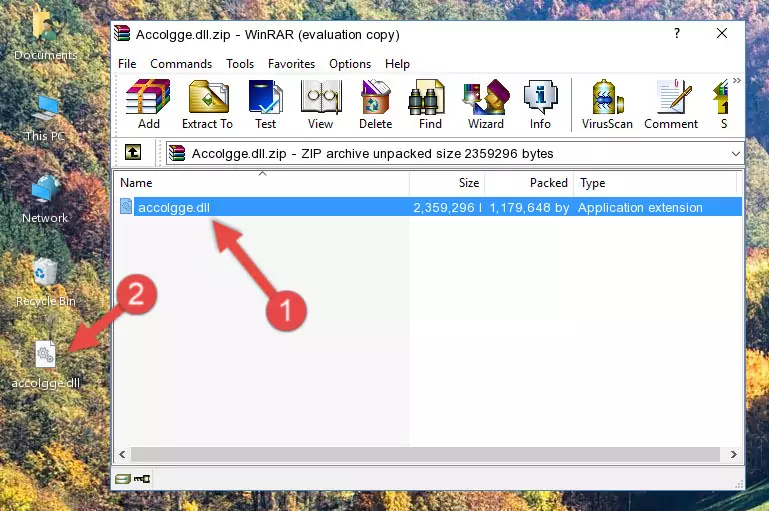The height and width of the screenshot is (511, 769).
Task: Close the WinRAR window
Action: point(722,33)
